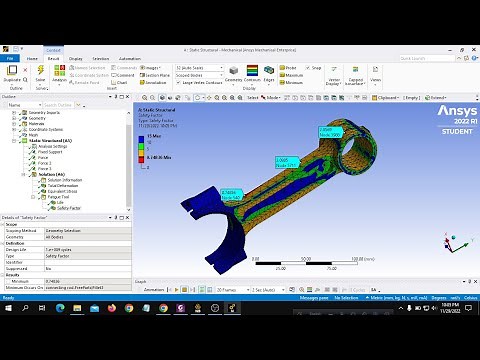Click the Stop animation button

pos(184,290)
